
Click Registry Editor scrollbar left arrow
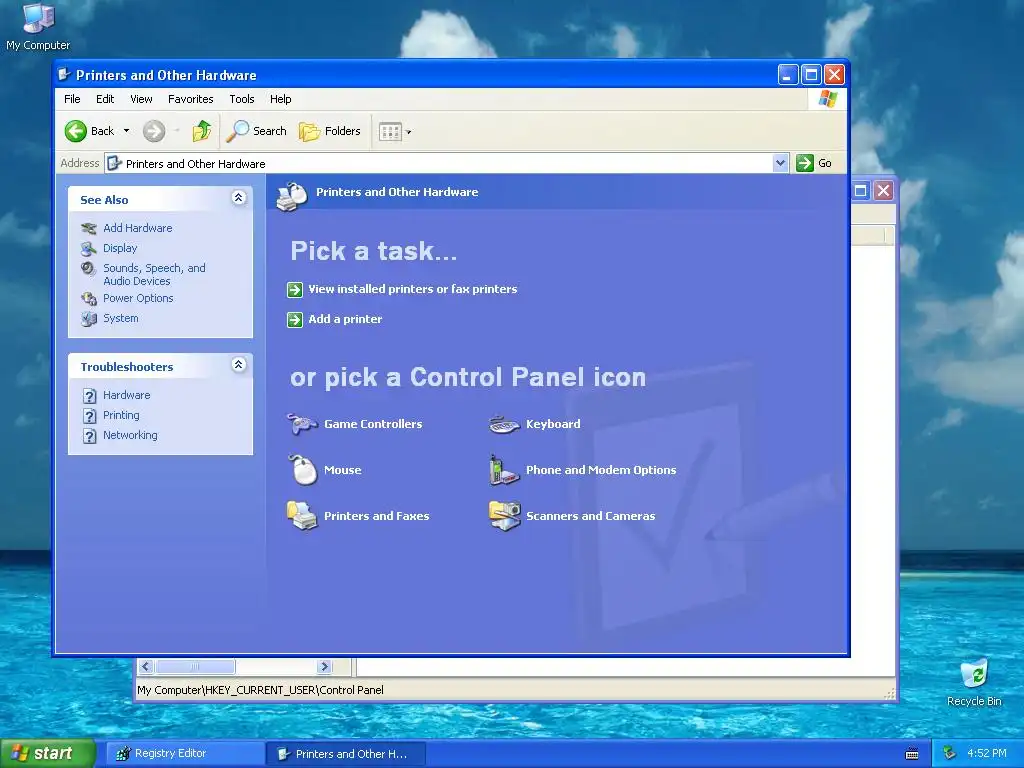coord(146,667)
